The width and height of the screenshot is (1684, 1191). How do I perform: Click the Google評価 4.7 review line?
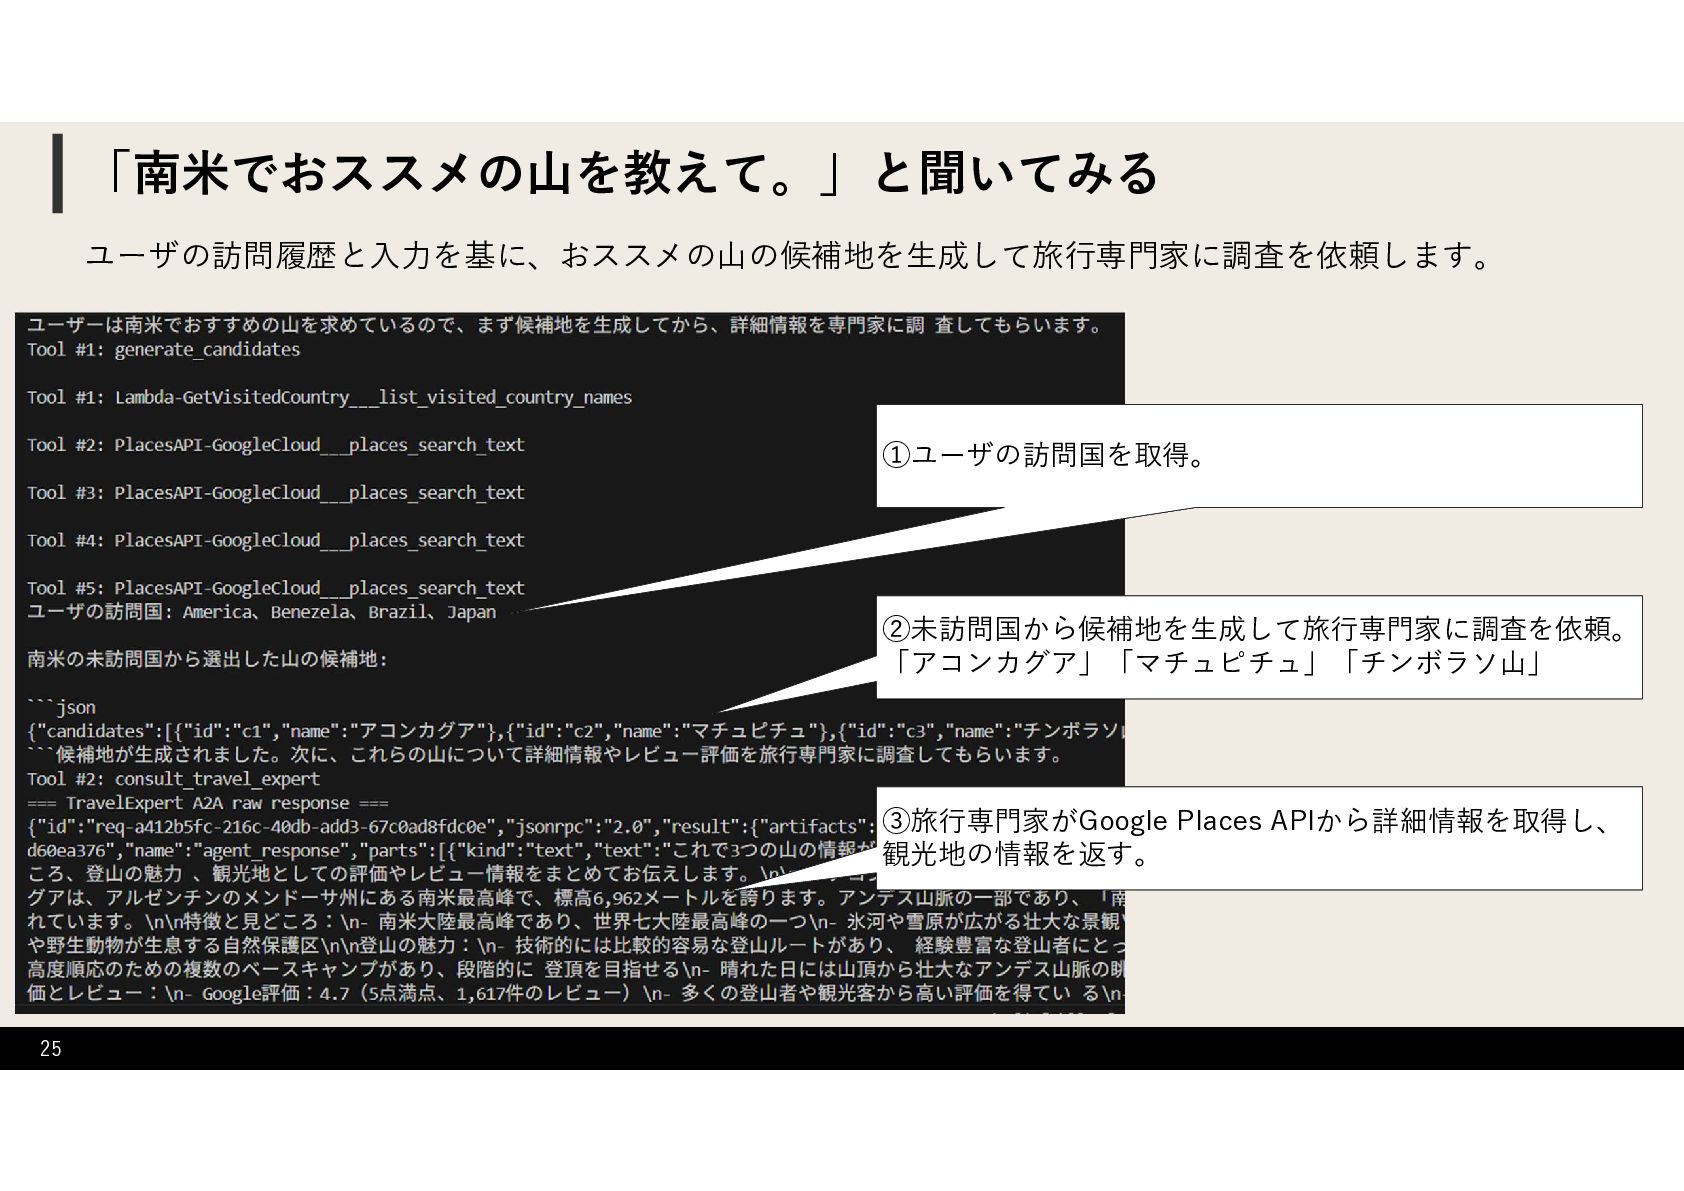point(575,994)
